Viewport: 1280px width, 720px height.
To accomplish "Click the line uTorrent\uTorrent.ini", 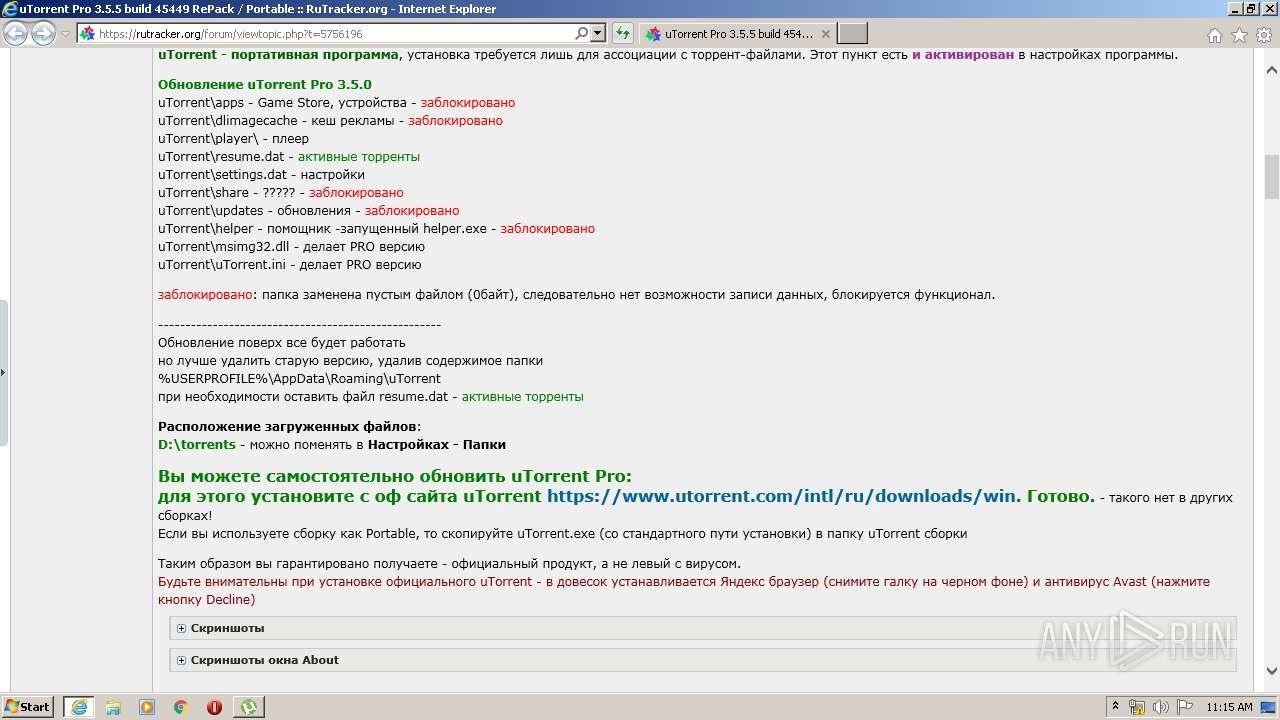I will click(x=289, y=265).
